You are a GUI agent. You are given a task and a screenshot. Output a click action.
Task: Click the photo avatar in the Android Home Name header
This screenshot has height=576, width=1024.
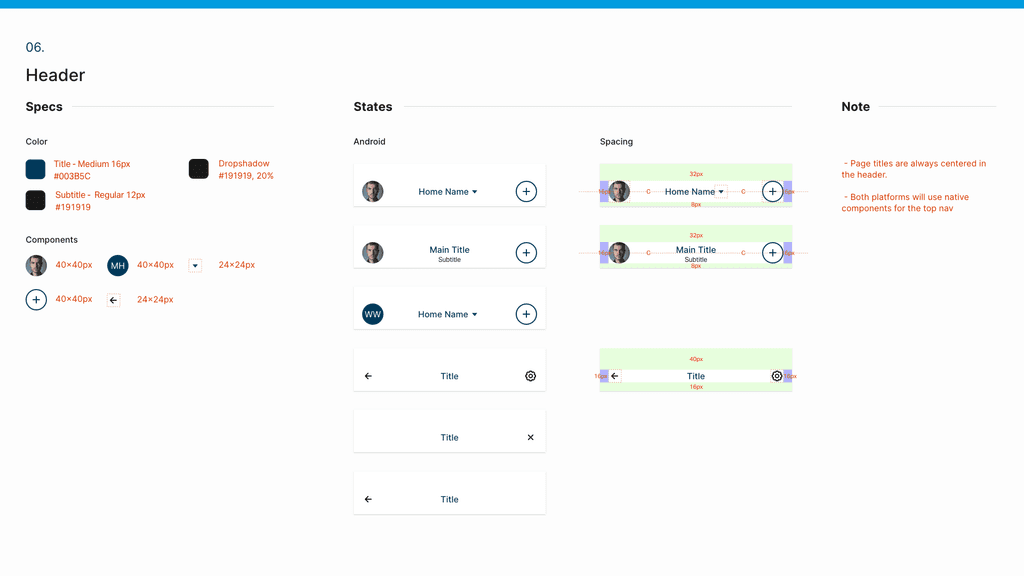[x=373, y=191]
